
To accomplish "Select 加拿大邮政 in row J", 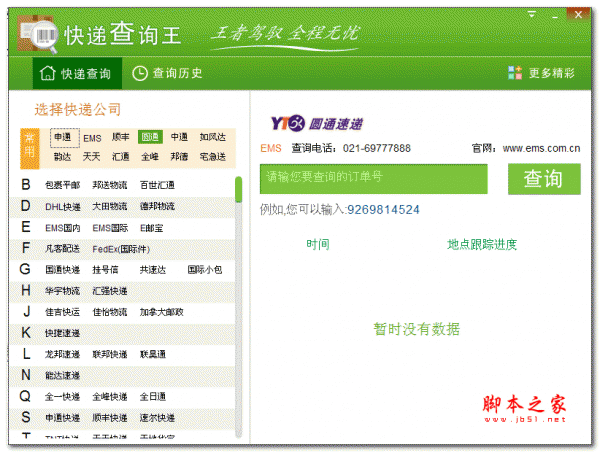I will tap(161, 312).
